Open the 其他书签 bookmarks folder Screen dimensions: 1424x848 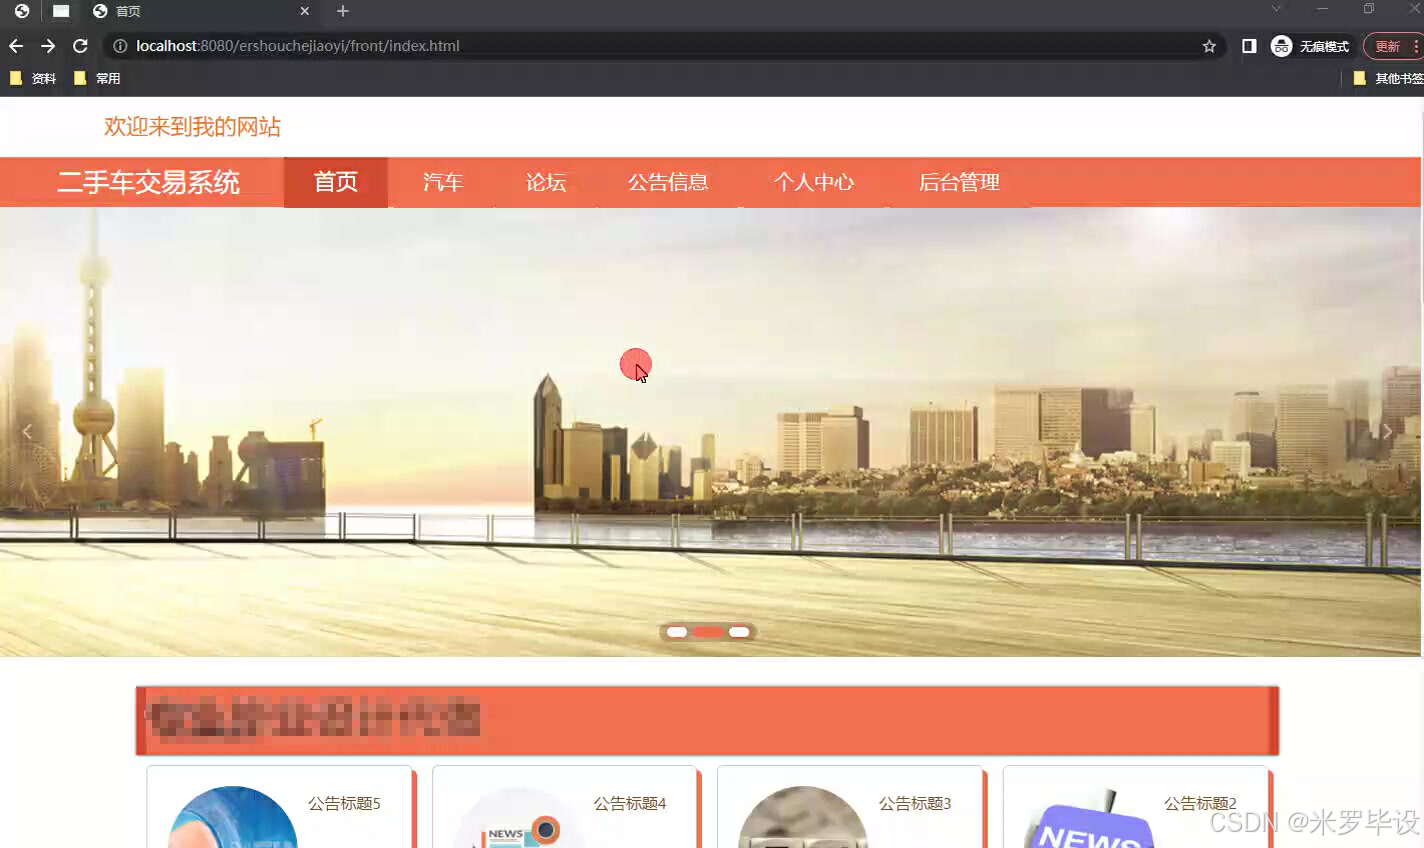pos(1389,78)
